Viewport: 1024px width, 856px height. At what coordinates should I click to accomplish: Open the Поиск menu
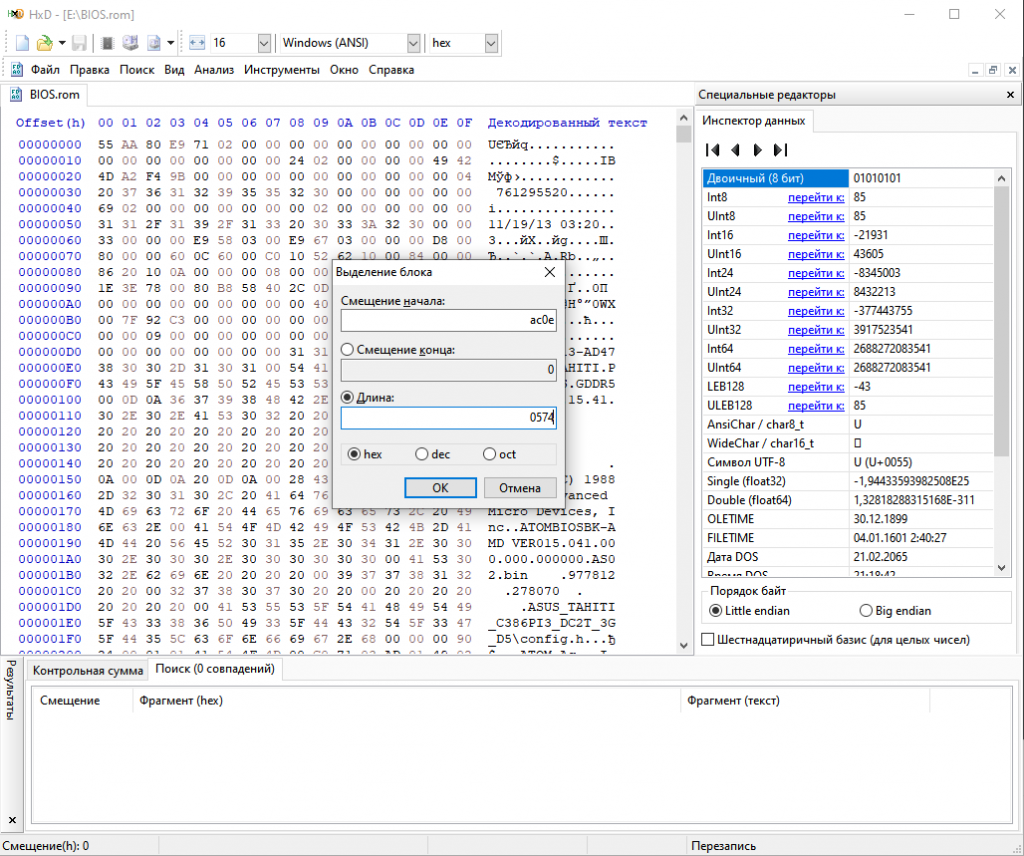(x=137, y=70)
